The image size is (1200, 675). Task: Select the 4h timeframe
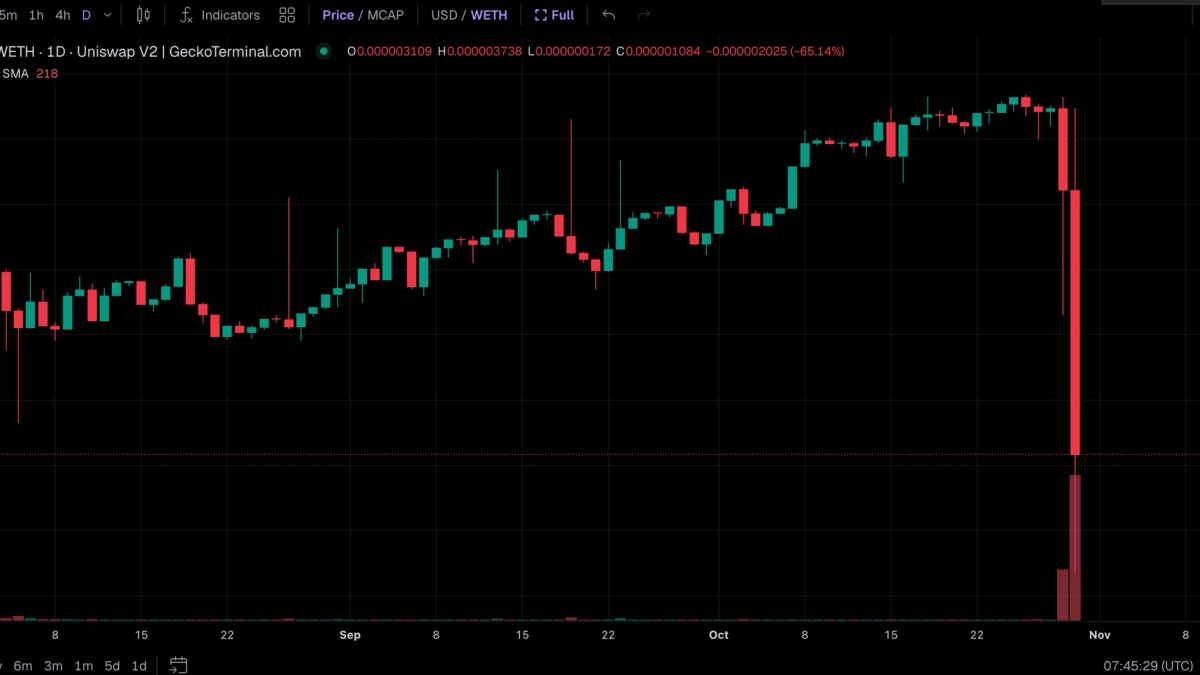tap(63, 15)
